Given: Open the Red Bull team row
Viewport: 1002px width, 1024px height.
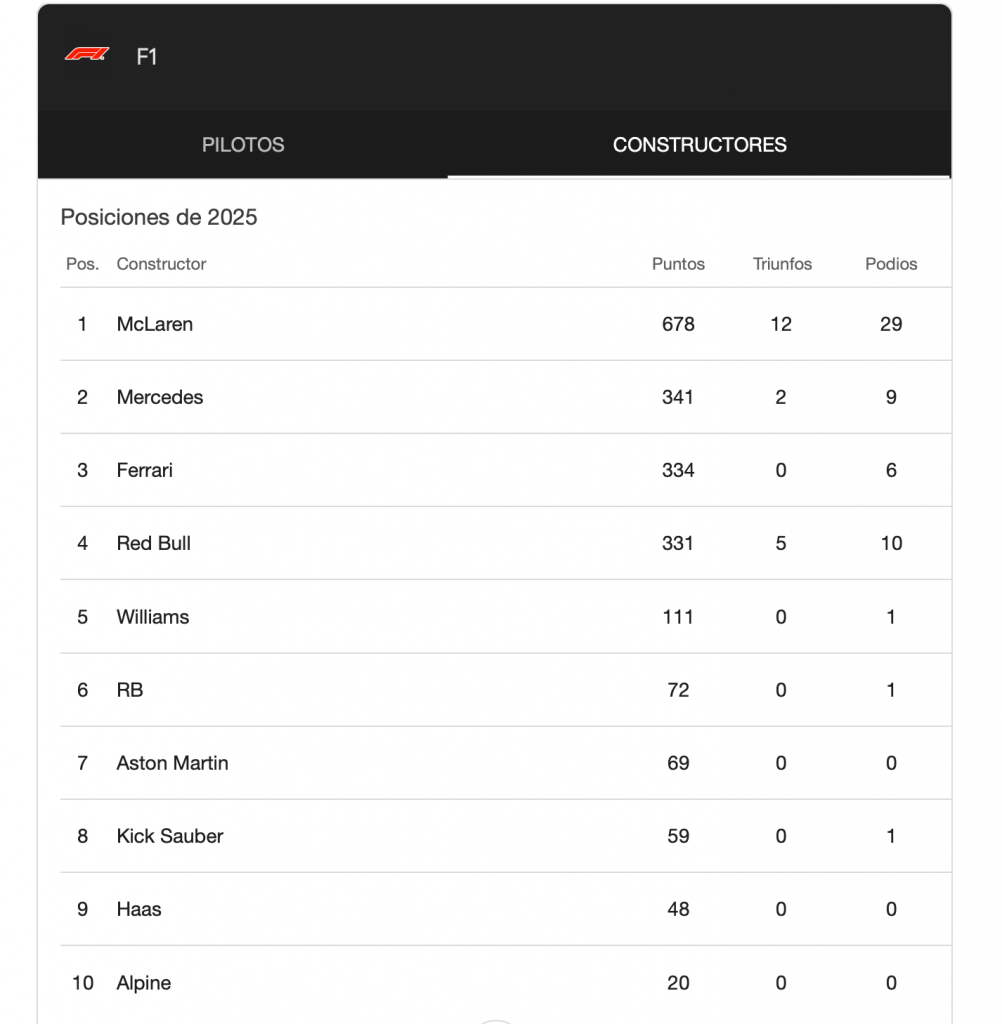Looking at the screenshot, I should click(154, 543).
